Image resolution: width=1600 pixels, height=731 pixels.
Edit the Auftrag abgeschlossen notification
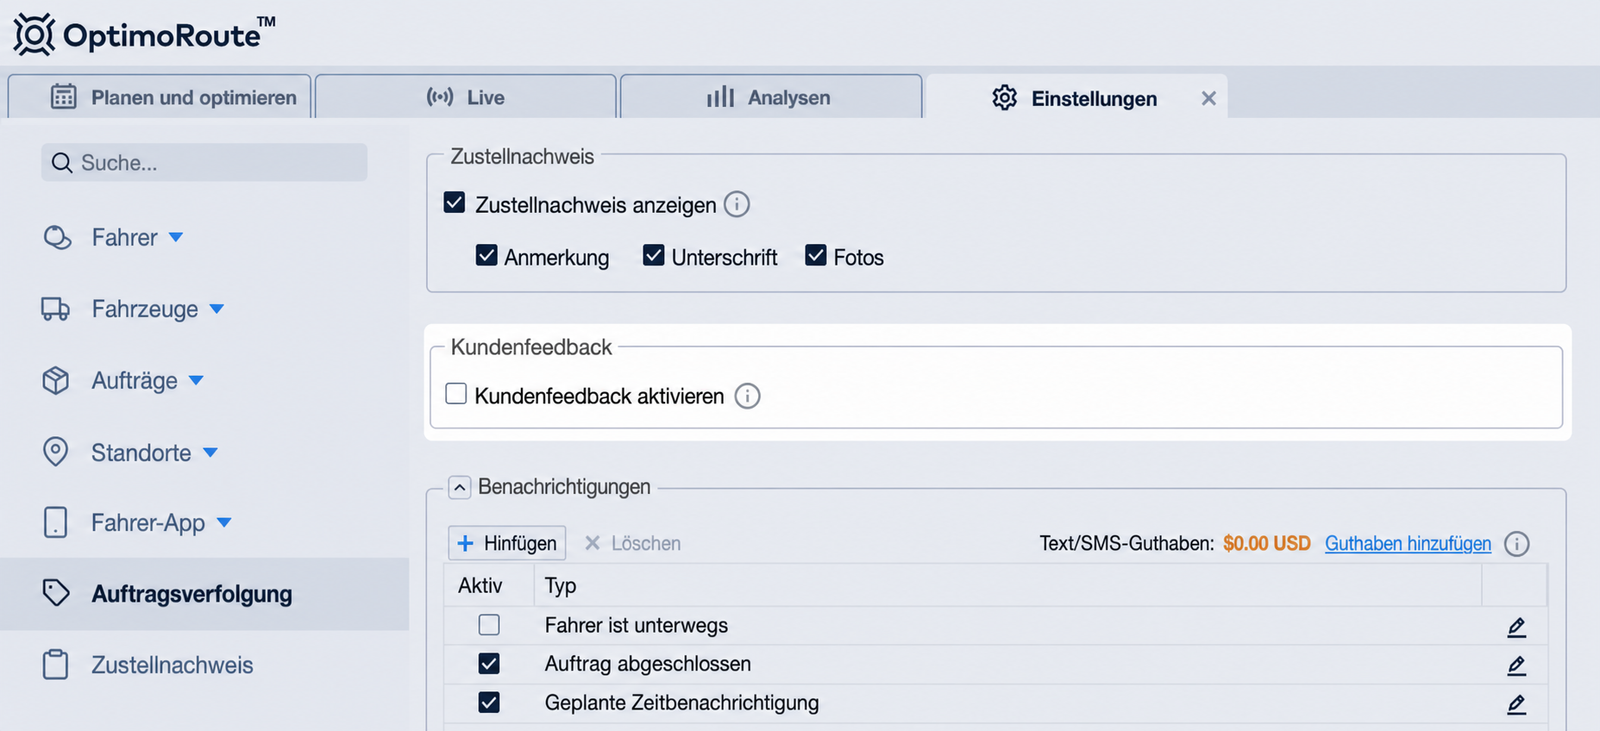(x=1517, y=665)
